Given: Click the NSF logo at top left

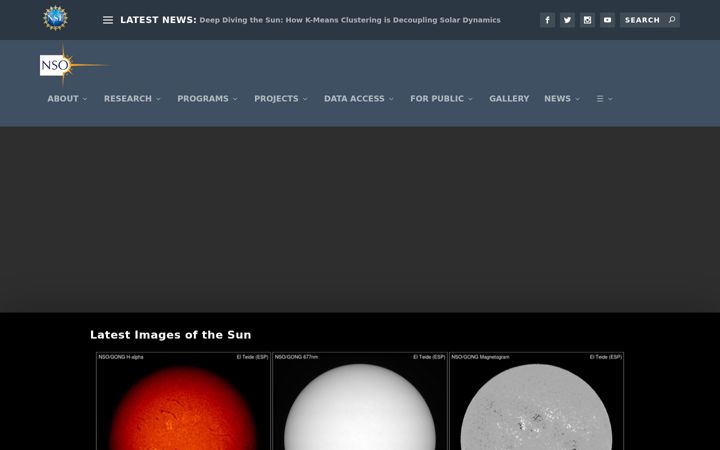Looking at the screenshot, I should coord(56,18).
